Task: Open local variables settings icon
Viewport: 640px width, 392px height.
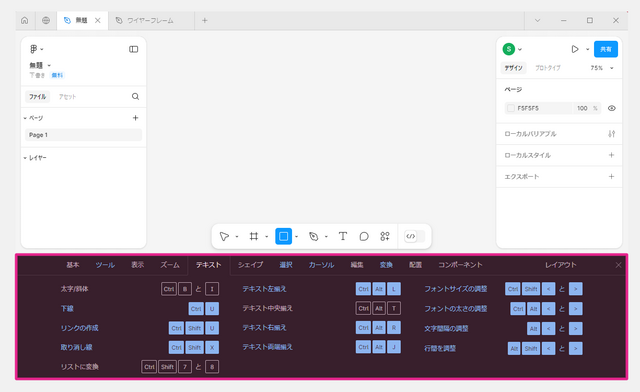Action: pyautogui.click(x=611, y=134)
